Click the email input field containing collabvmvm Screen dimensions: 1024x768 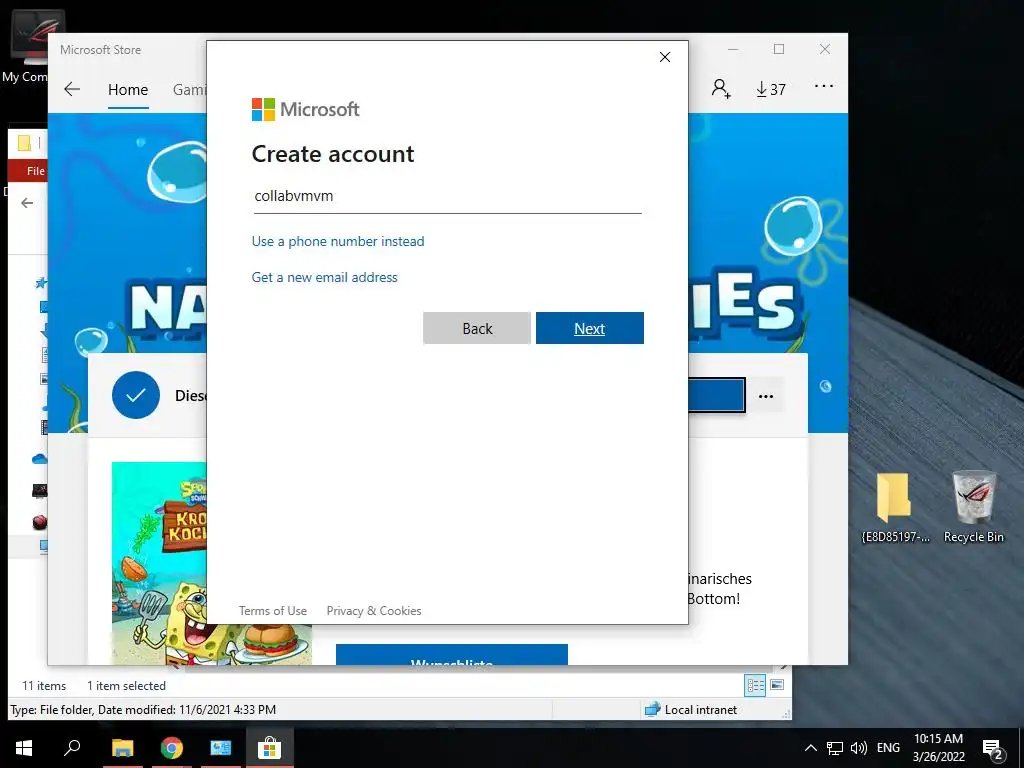(x=447, y=197)
